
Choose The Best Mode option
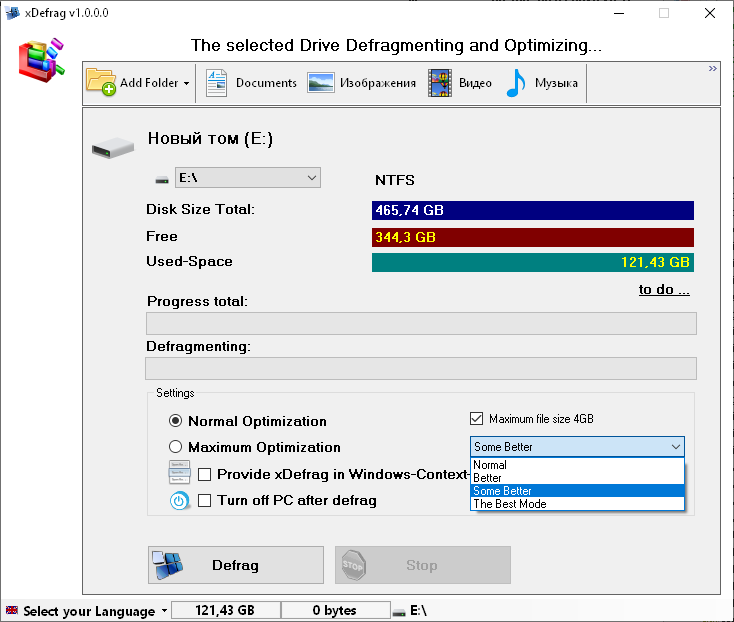(577, 504)
